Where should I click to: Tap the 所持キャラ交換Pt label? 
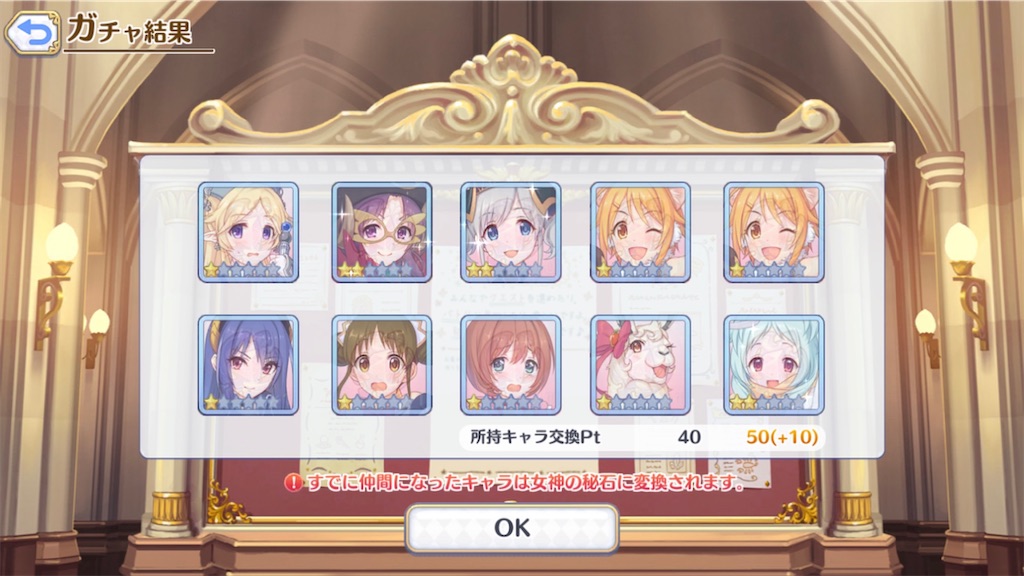pyautogui.click(x=535, y=437)
